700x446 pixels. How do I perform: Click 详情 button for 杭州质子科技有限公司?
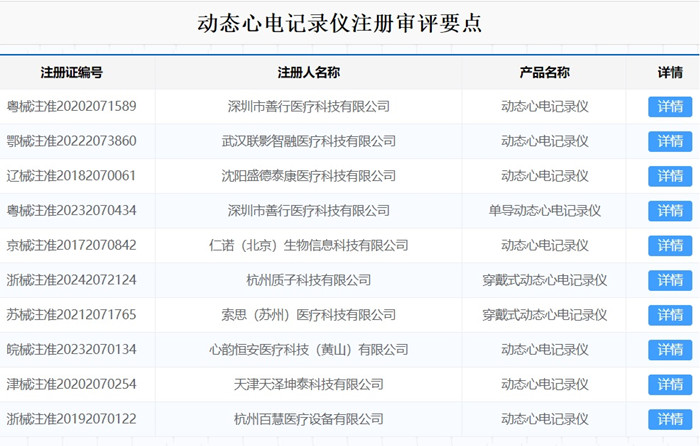coord(669,281)
